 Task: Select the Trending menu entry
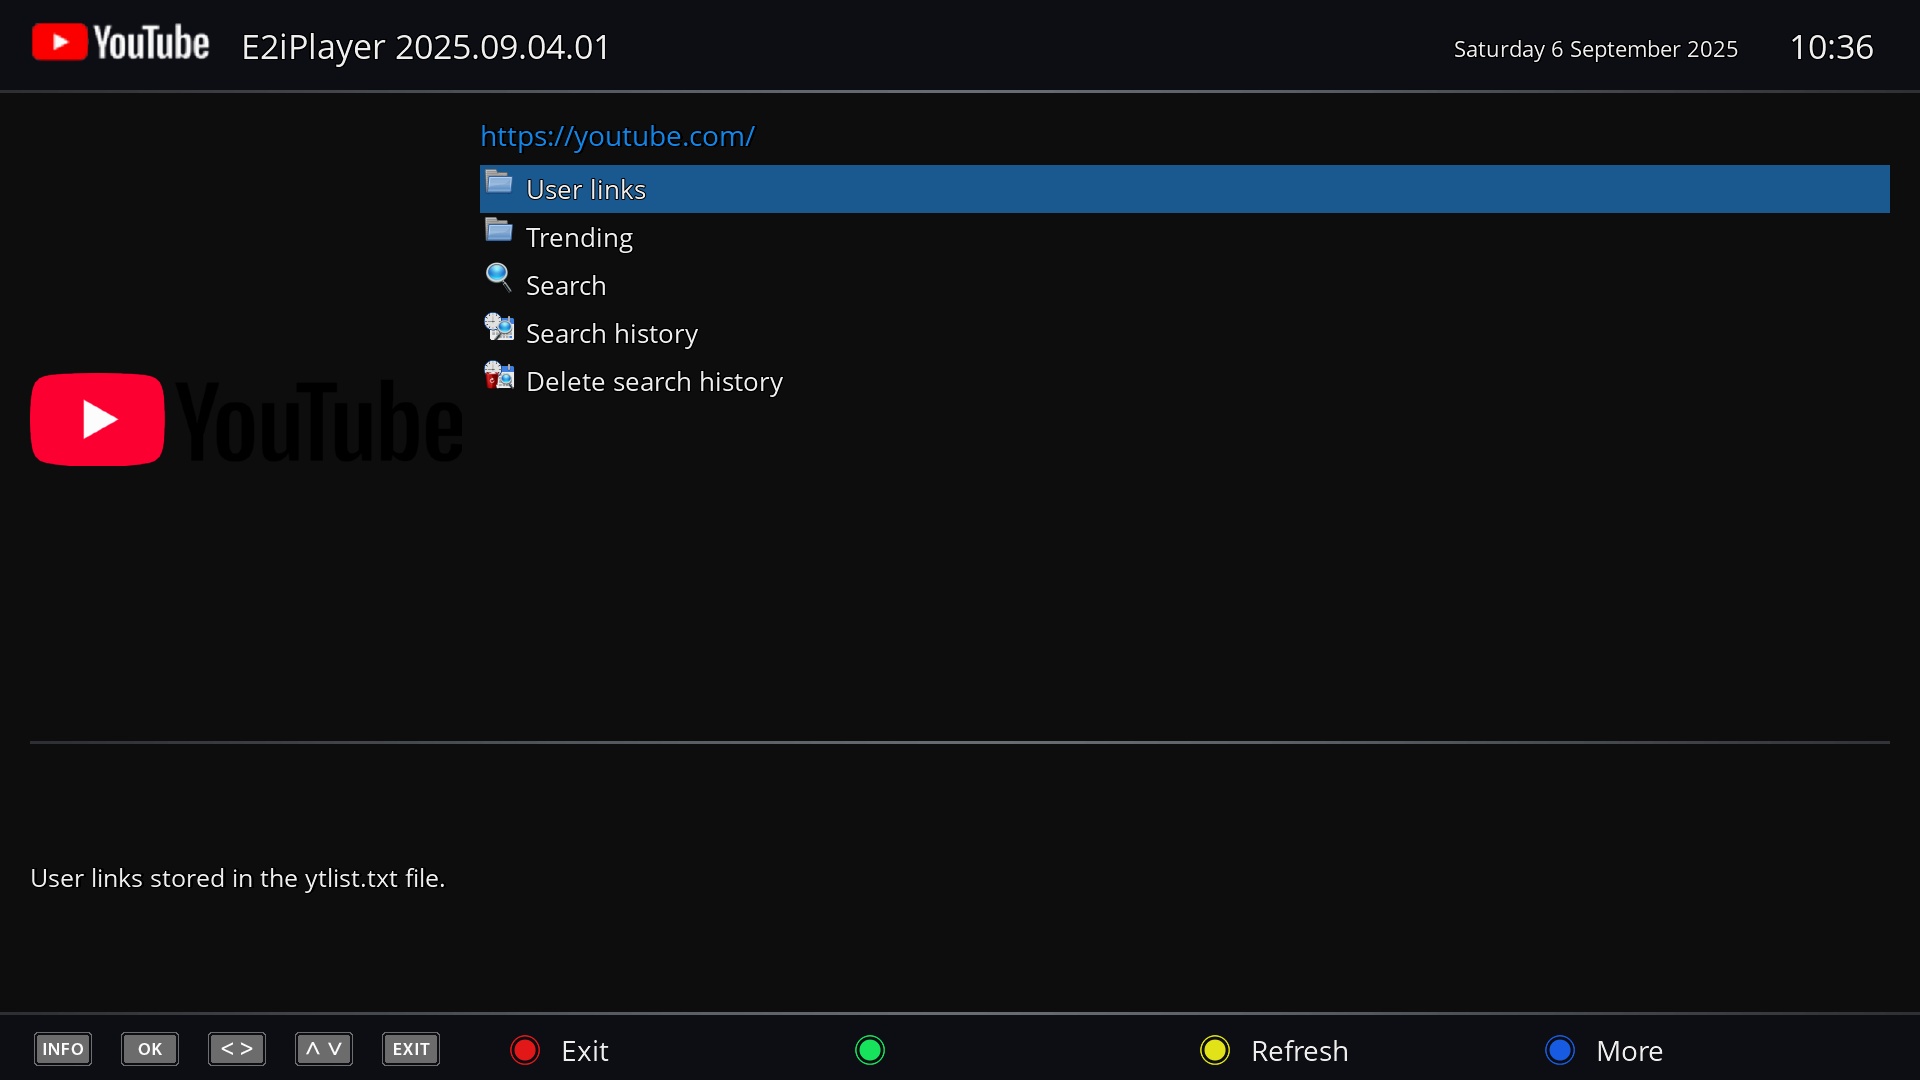[578, 238]
